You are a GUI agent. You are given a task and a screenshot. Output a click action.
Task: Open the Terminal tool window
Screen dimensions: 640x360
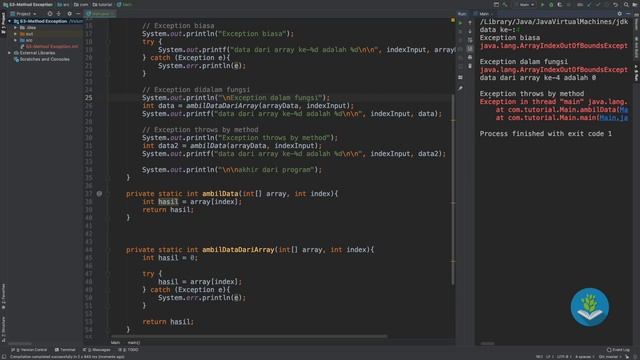(65, 350)
